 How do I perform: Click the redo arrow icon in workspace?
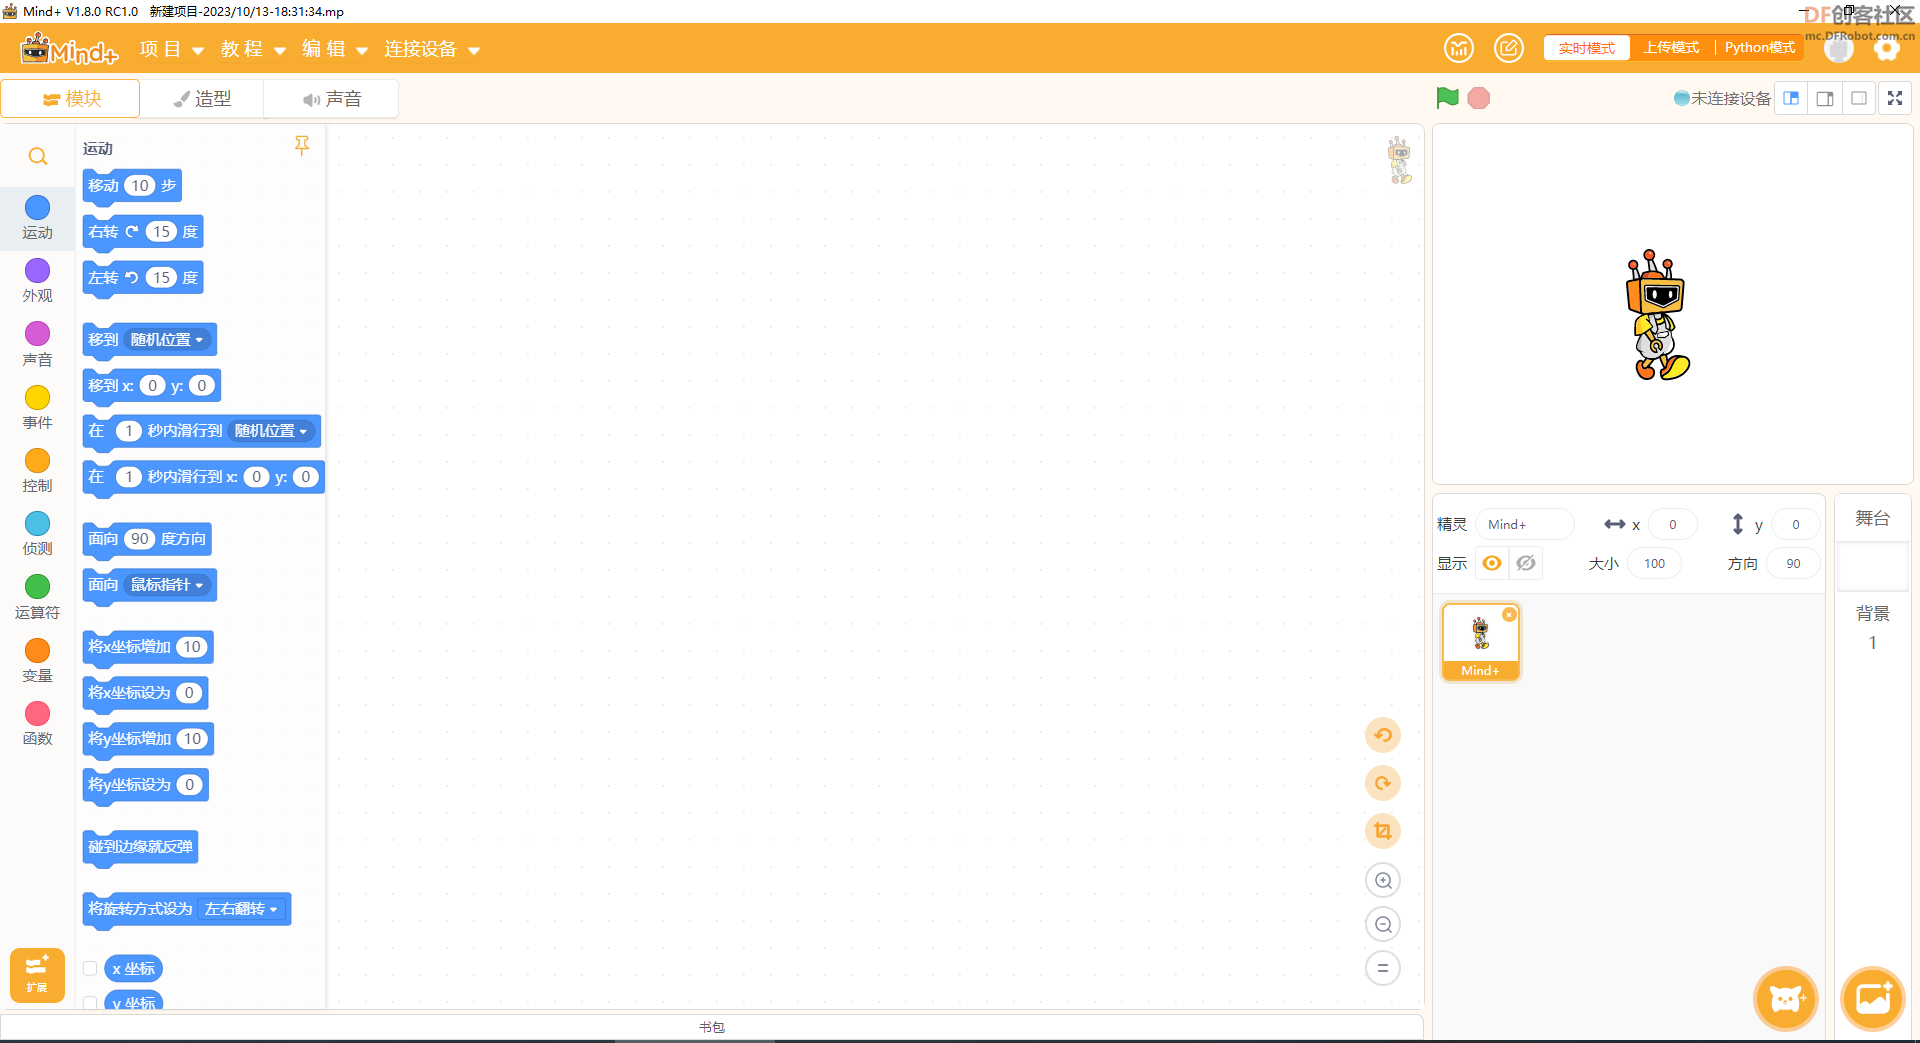1383,783
